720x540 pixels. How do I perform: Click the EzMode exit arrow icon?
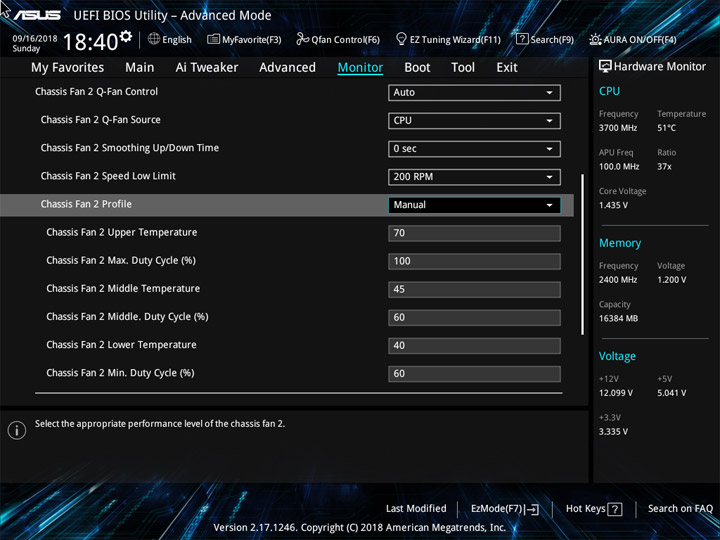[x=532, y=509]
